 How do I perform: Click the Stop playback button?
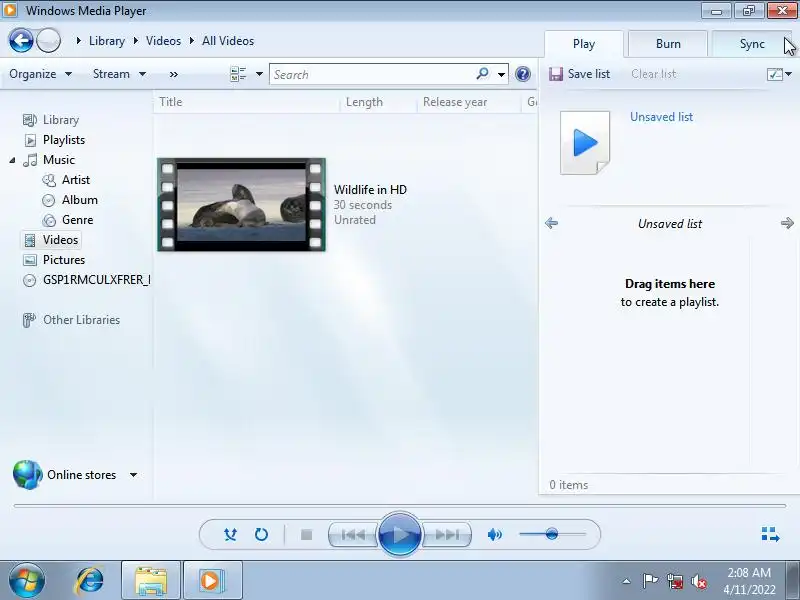pyautogui.click(x=306, y=535)
